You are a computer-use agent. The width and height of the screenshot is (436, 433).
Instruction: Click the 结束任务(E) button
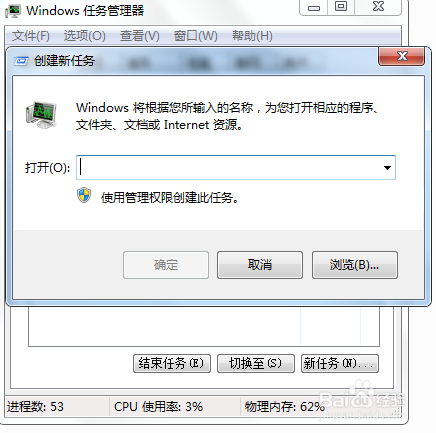click(x=172, y=363)
